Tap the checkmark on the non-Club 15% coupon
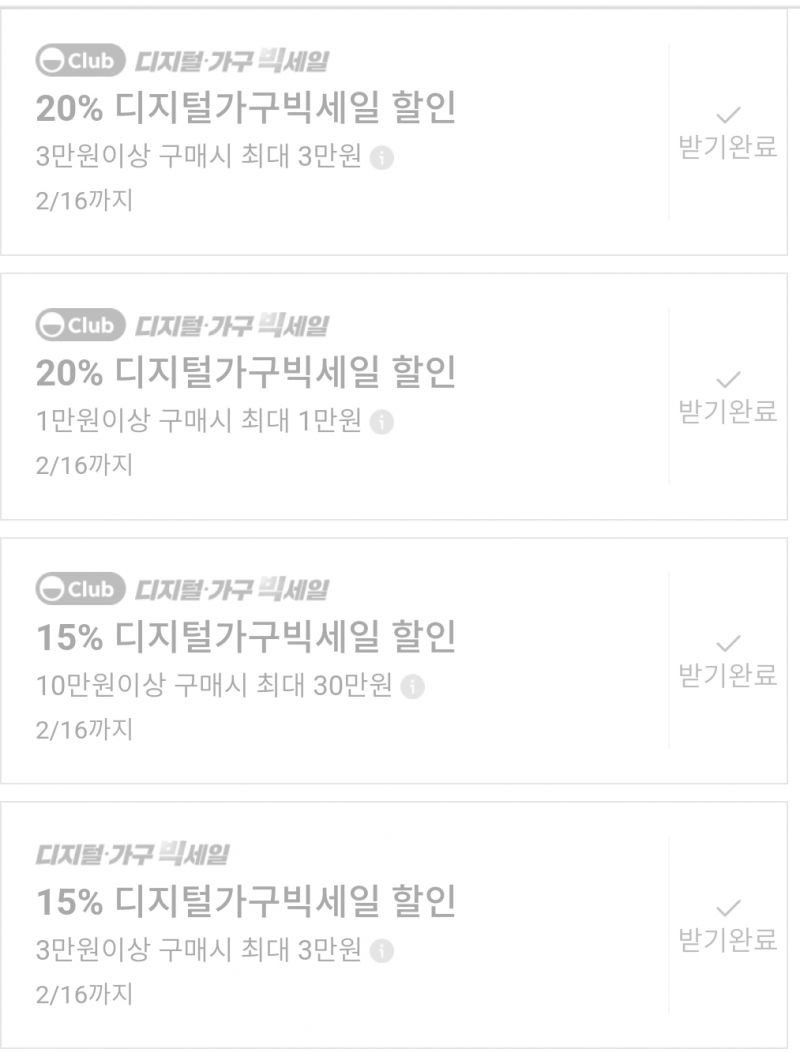The image size is (800, 1053). point(728,909)
